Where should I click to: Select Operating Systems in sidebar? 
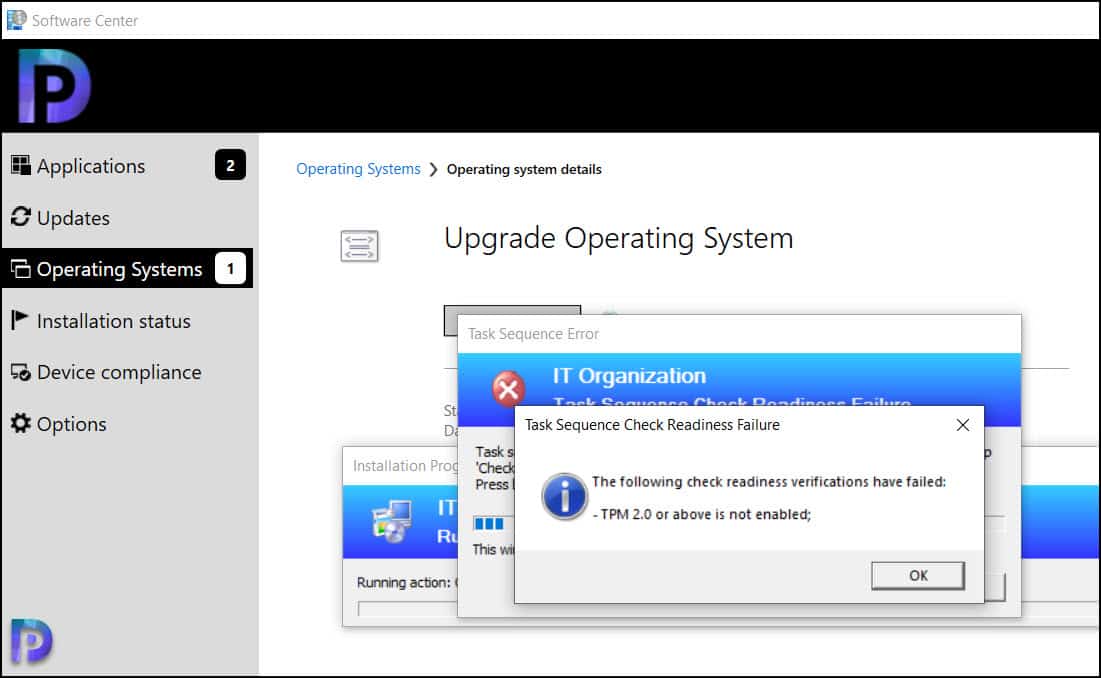click(128, 269)
